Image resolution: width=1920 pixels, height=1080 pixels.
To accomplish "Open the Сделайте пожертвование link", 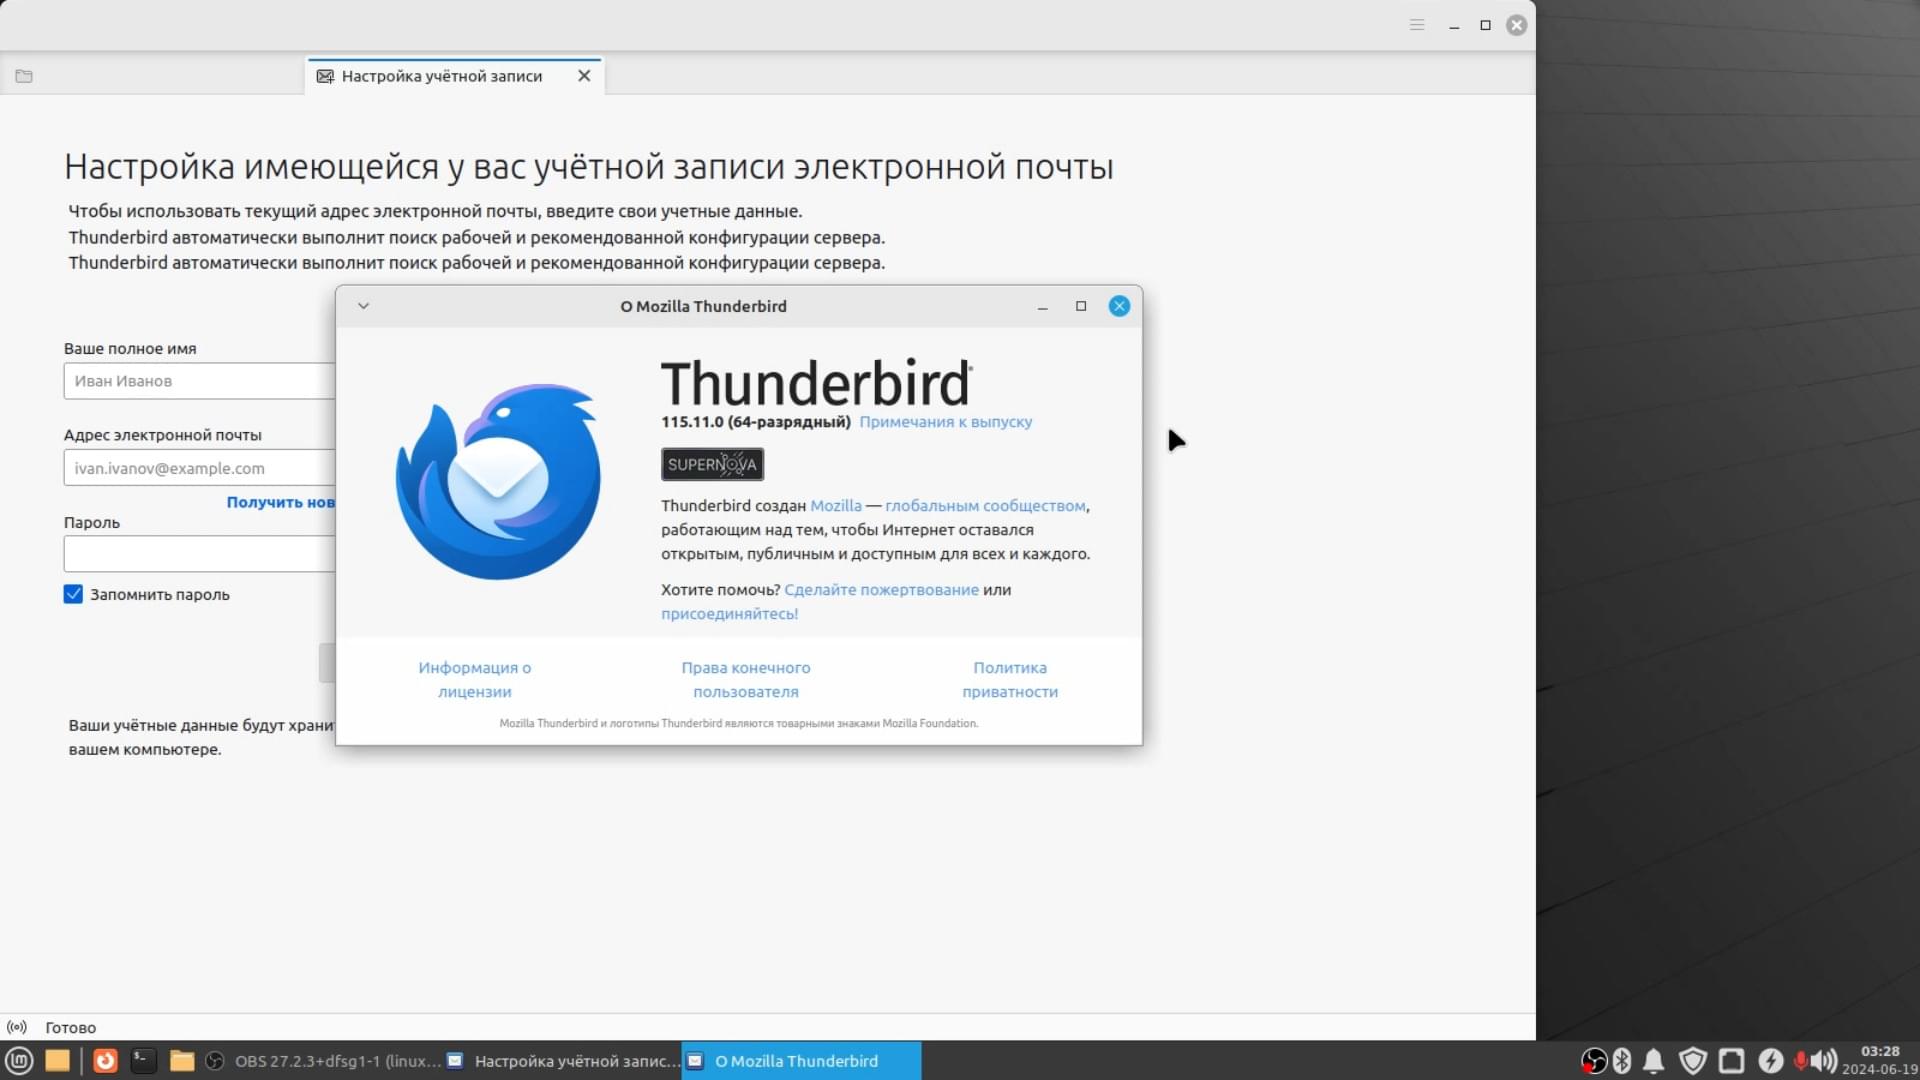I will pyautogui.click(x=881, y=590).
